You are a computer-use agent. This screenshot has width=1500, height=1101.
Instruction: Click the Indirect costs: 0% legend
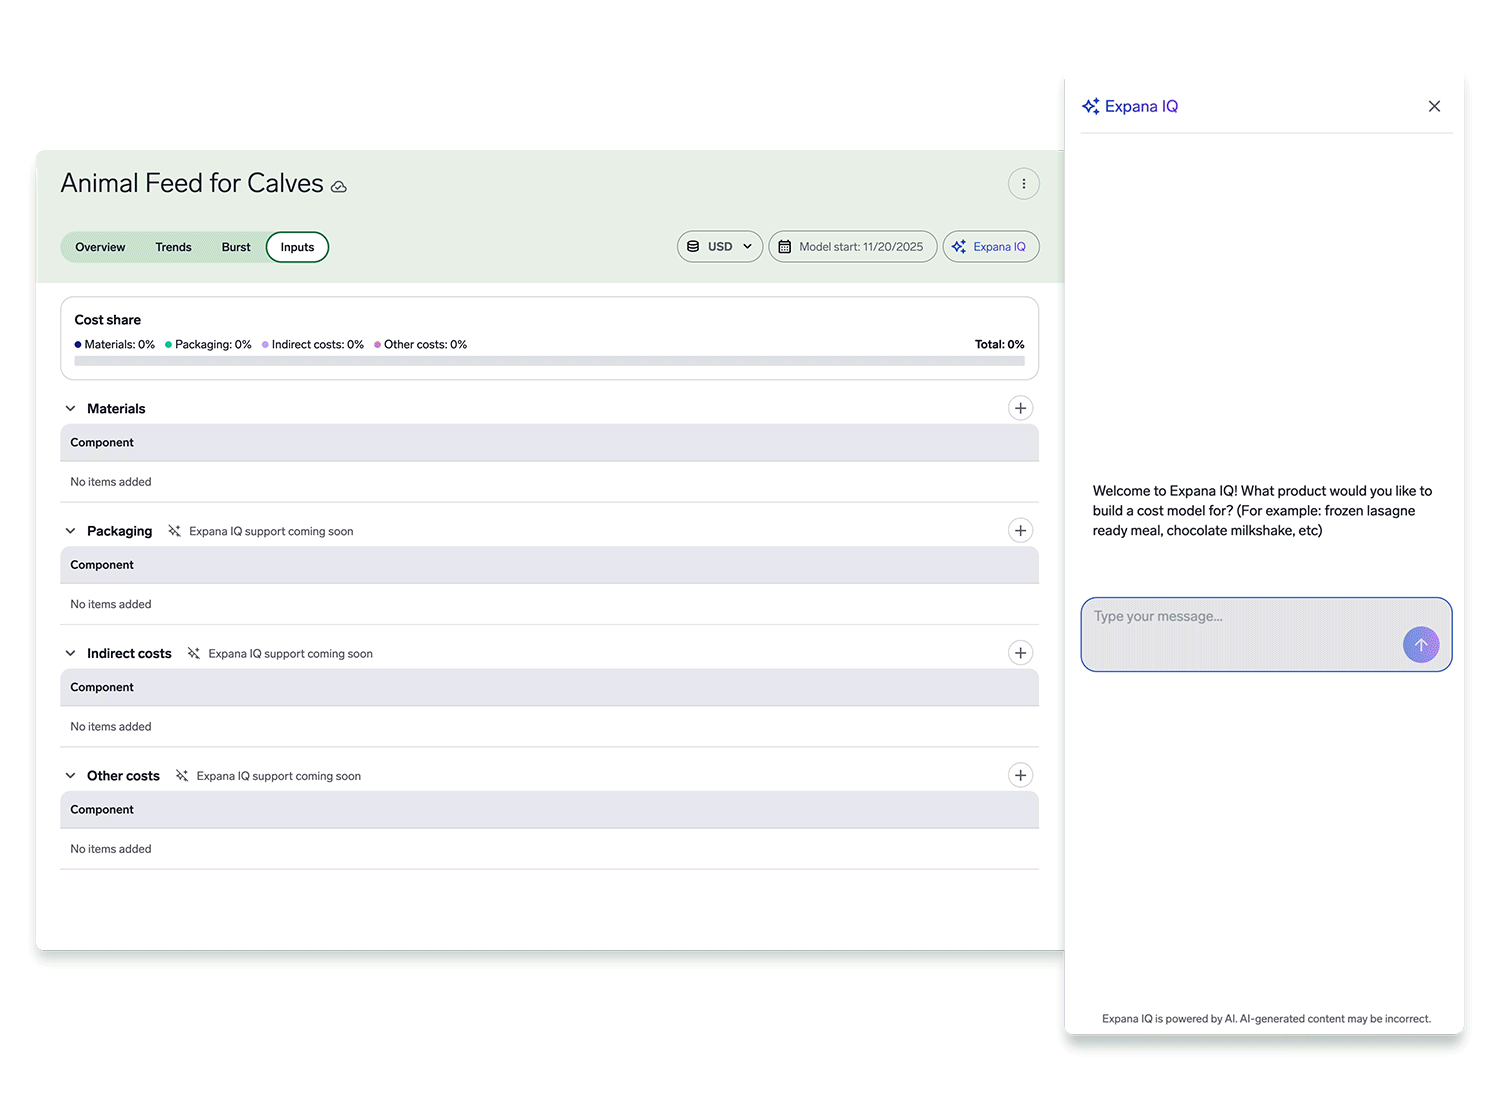point(313,345)
